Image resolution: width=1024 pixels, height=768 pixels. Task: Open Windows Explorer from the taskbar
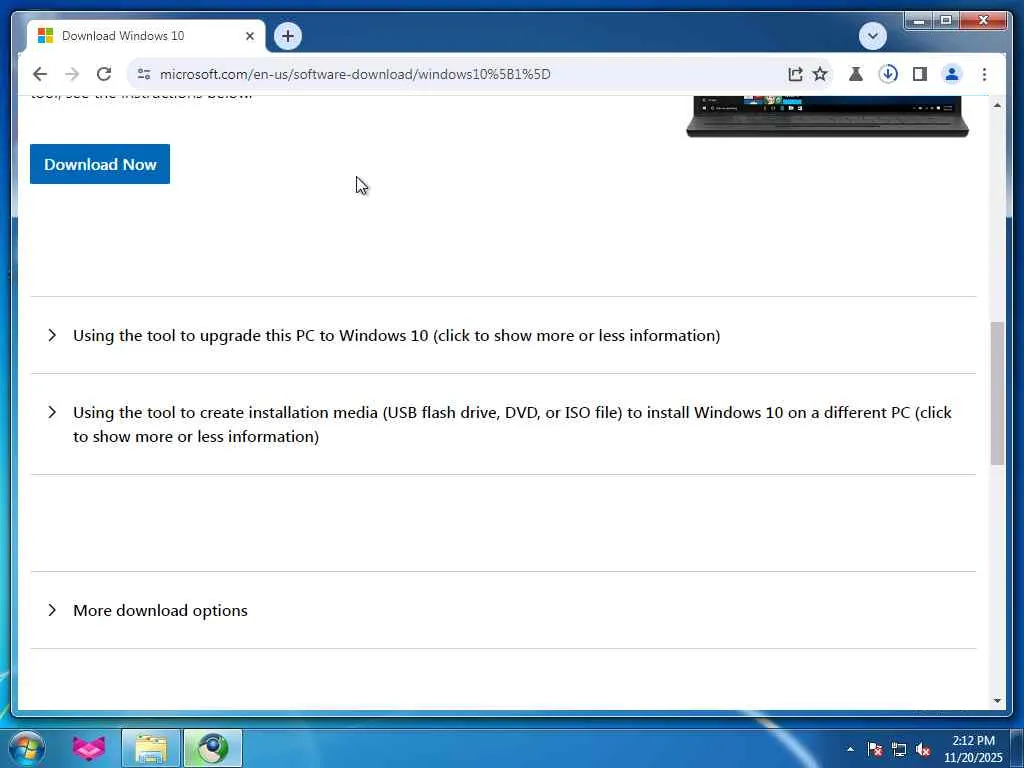[151, 748]
